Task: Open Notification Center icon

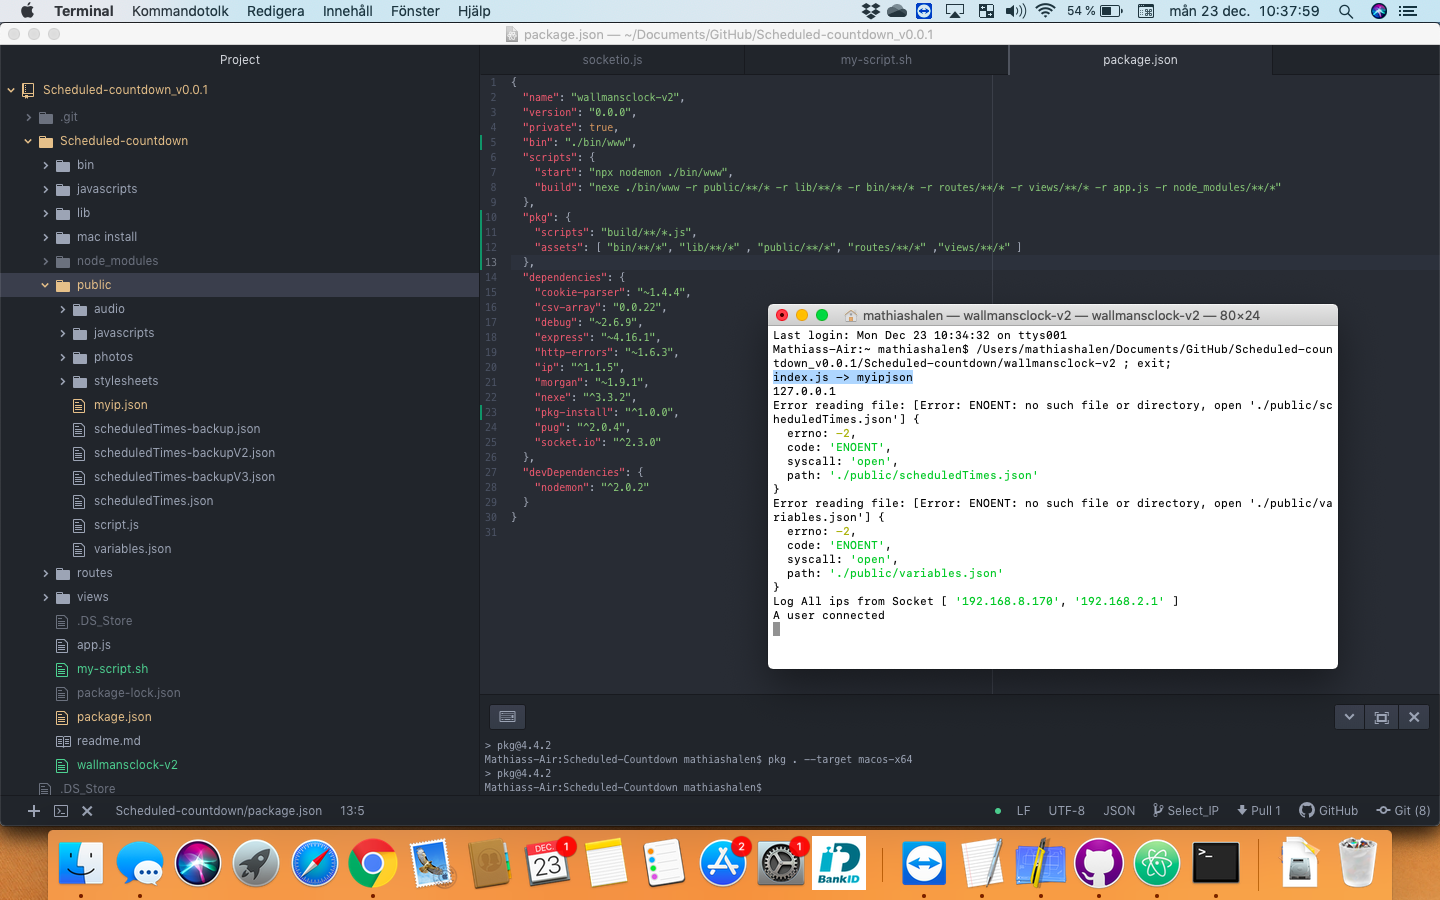Action: [1408, 11]
